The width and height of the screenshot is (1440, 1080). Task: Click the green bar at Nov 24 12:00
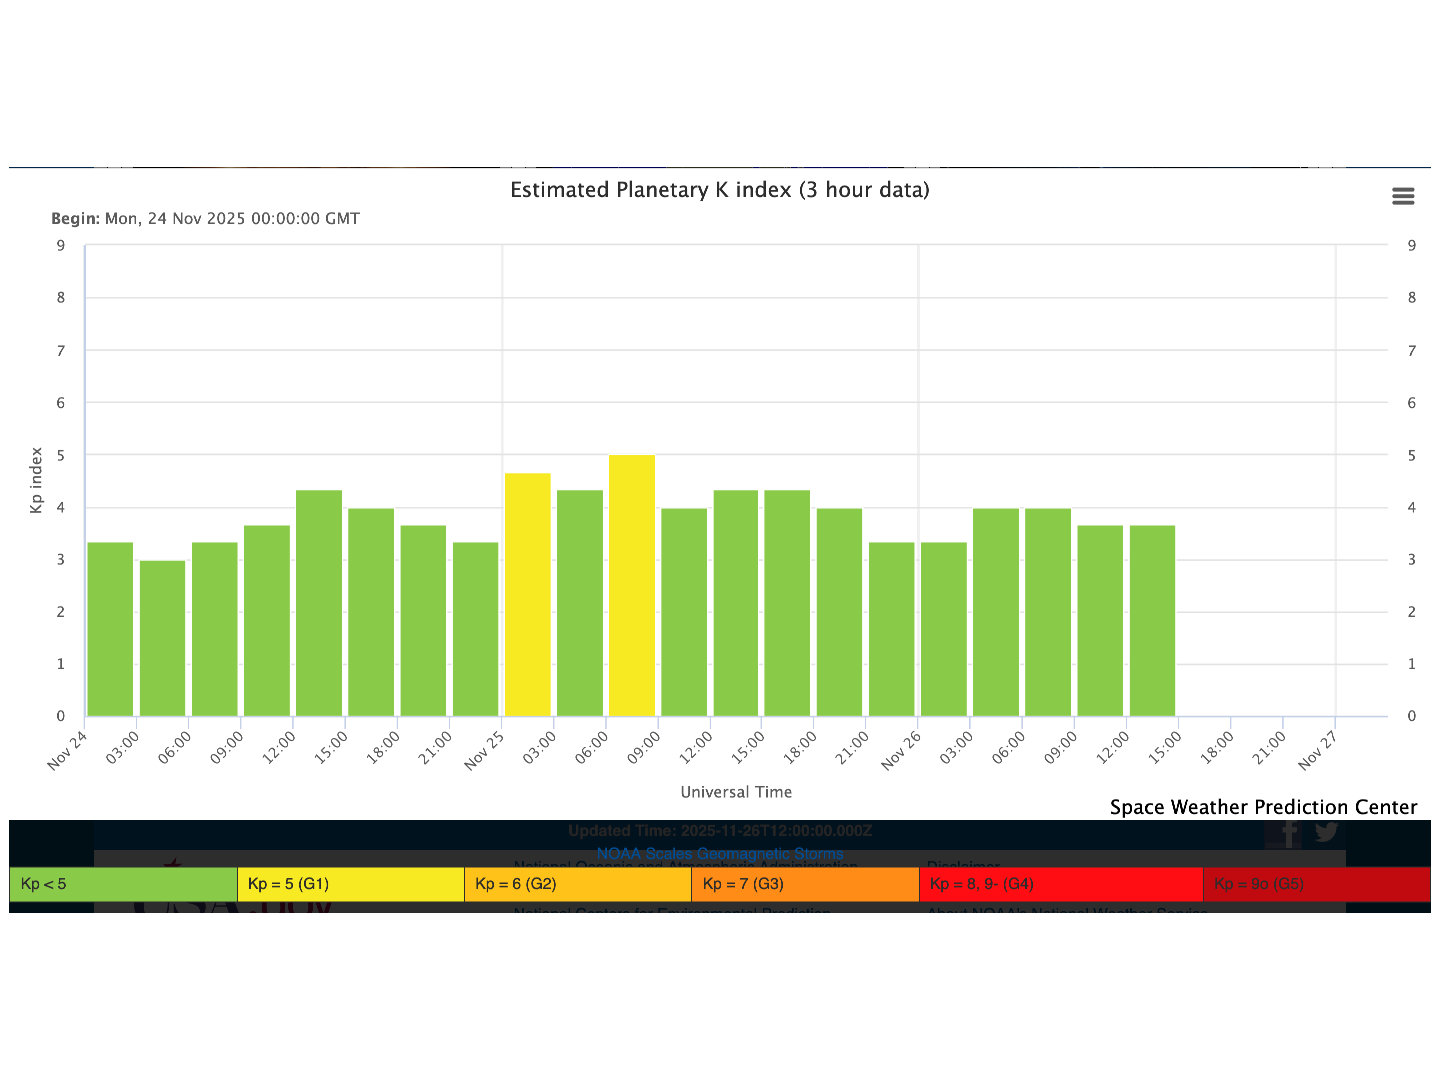click(x=319, y=604)
